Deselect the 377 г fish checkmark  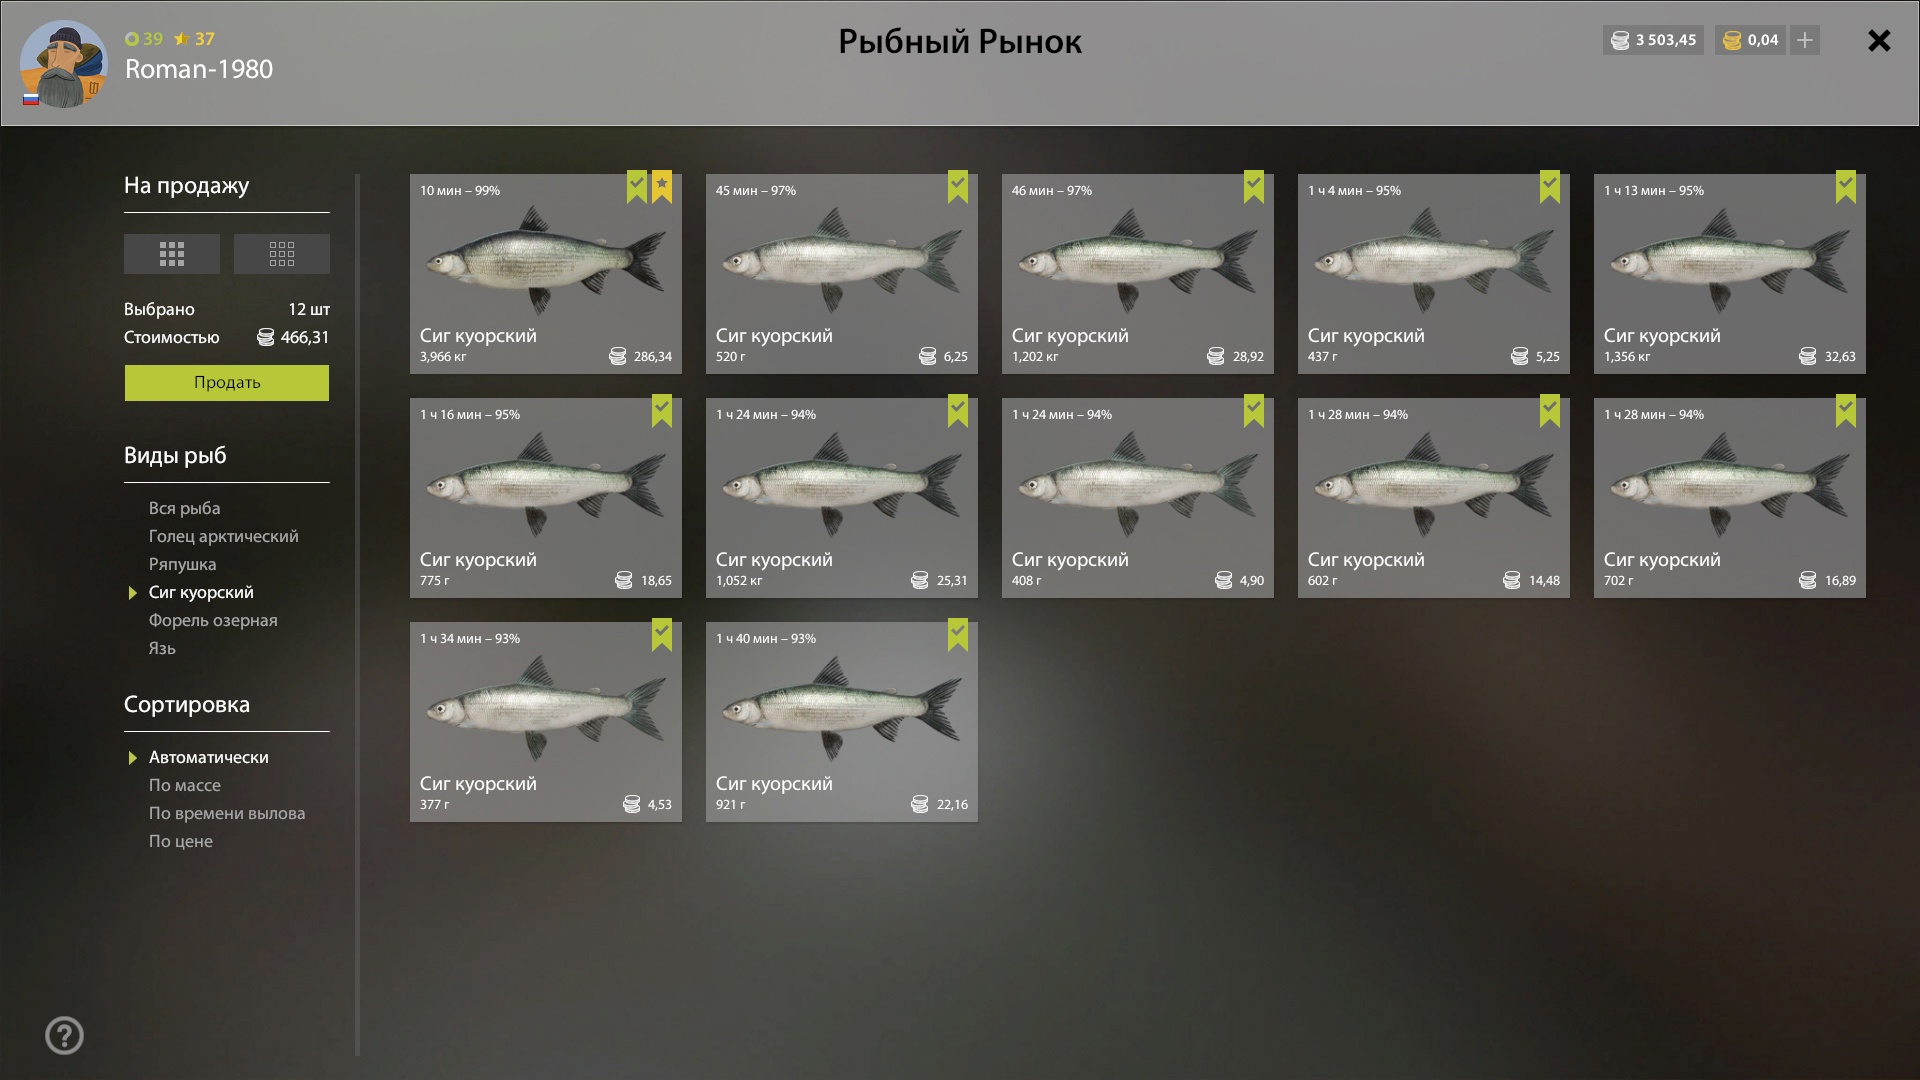click(x=662, y=635)
